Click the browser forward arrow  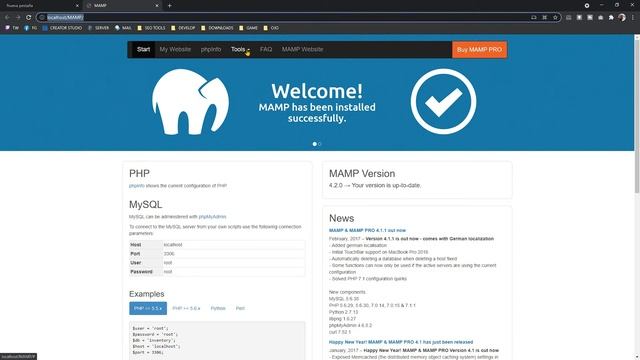click(x=18, y=18)
